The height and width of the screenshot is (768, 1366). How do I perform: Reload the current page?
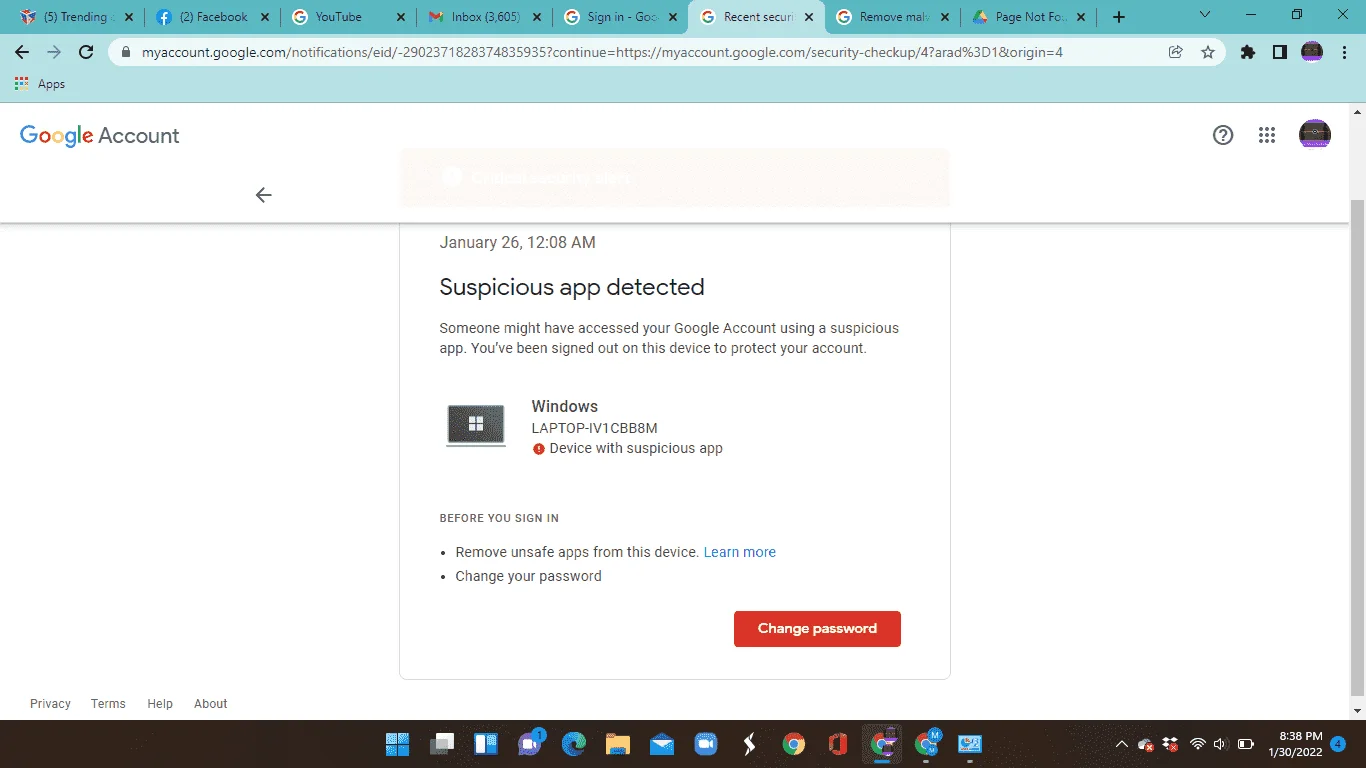(x=86, y=52)
